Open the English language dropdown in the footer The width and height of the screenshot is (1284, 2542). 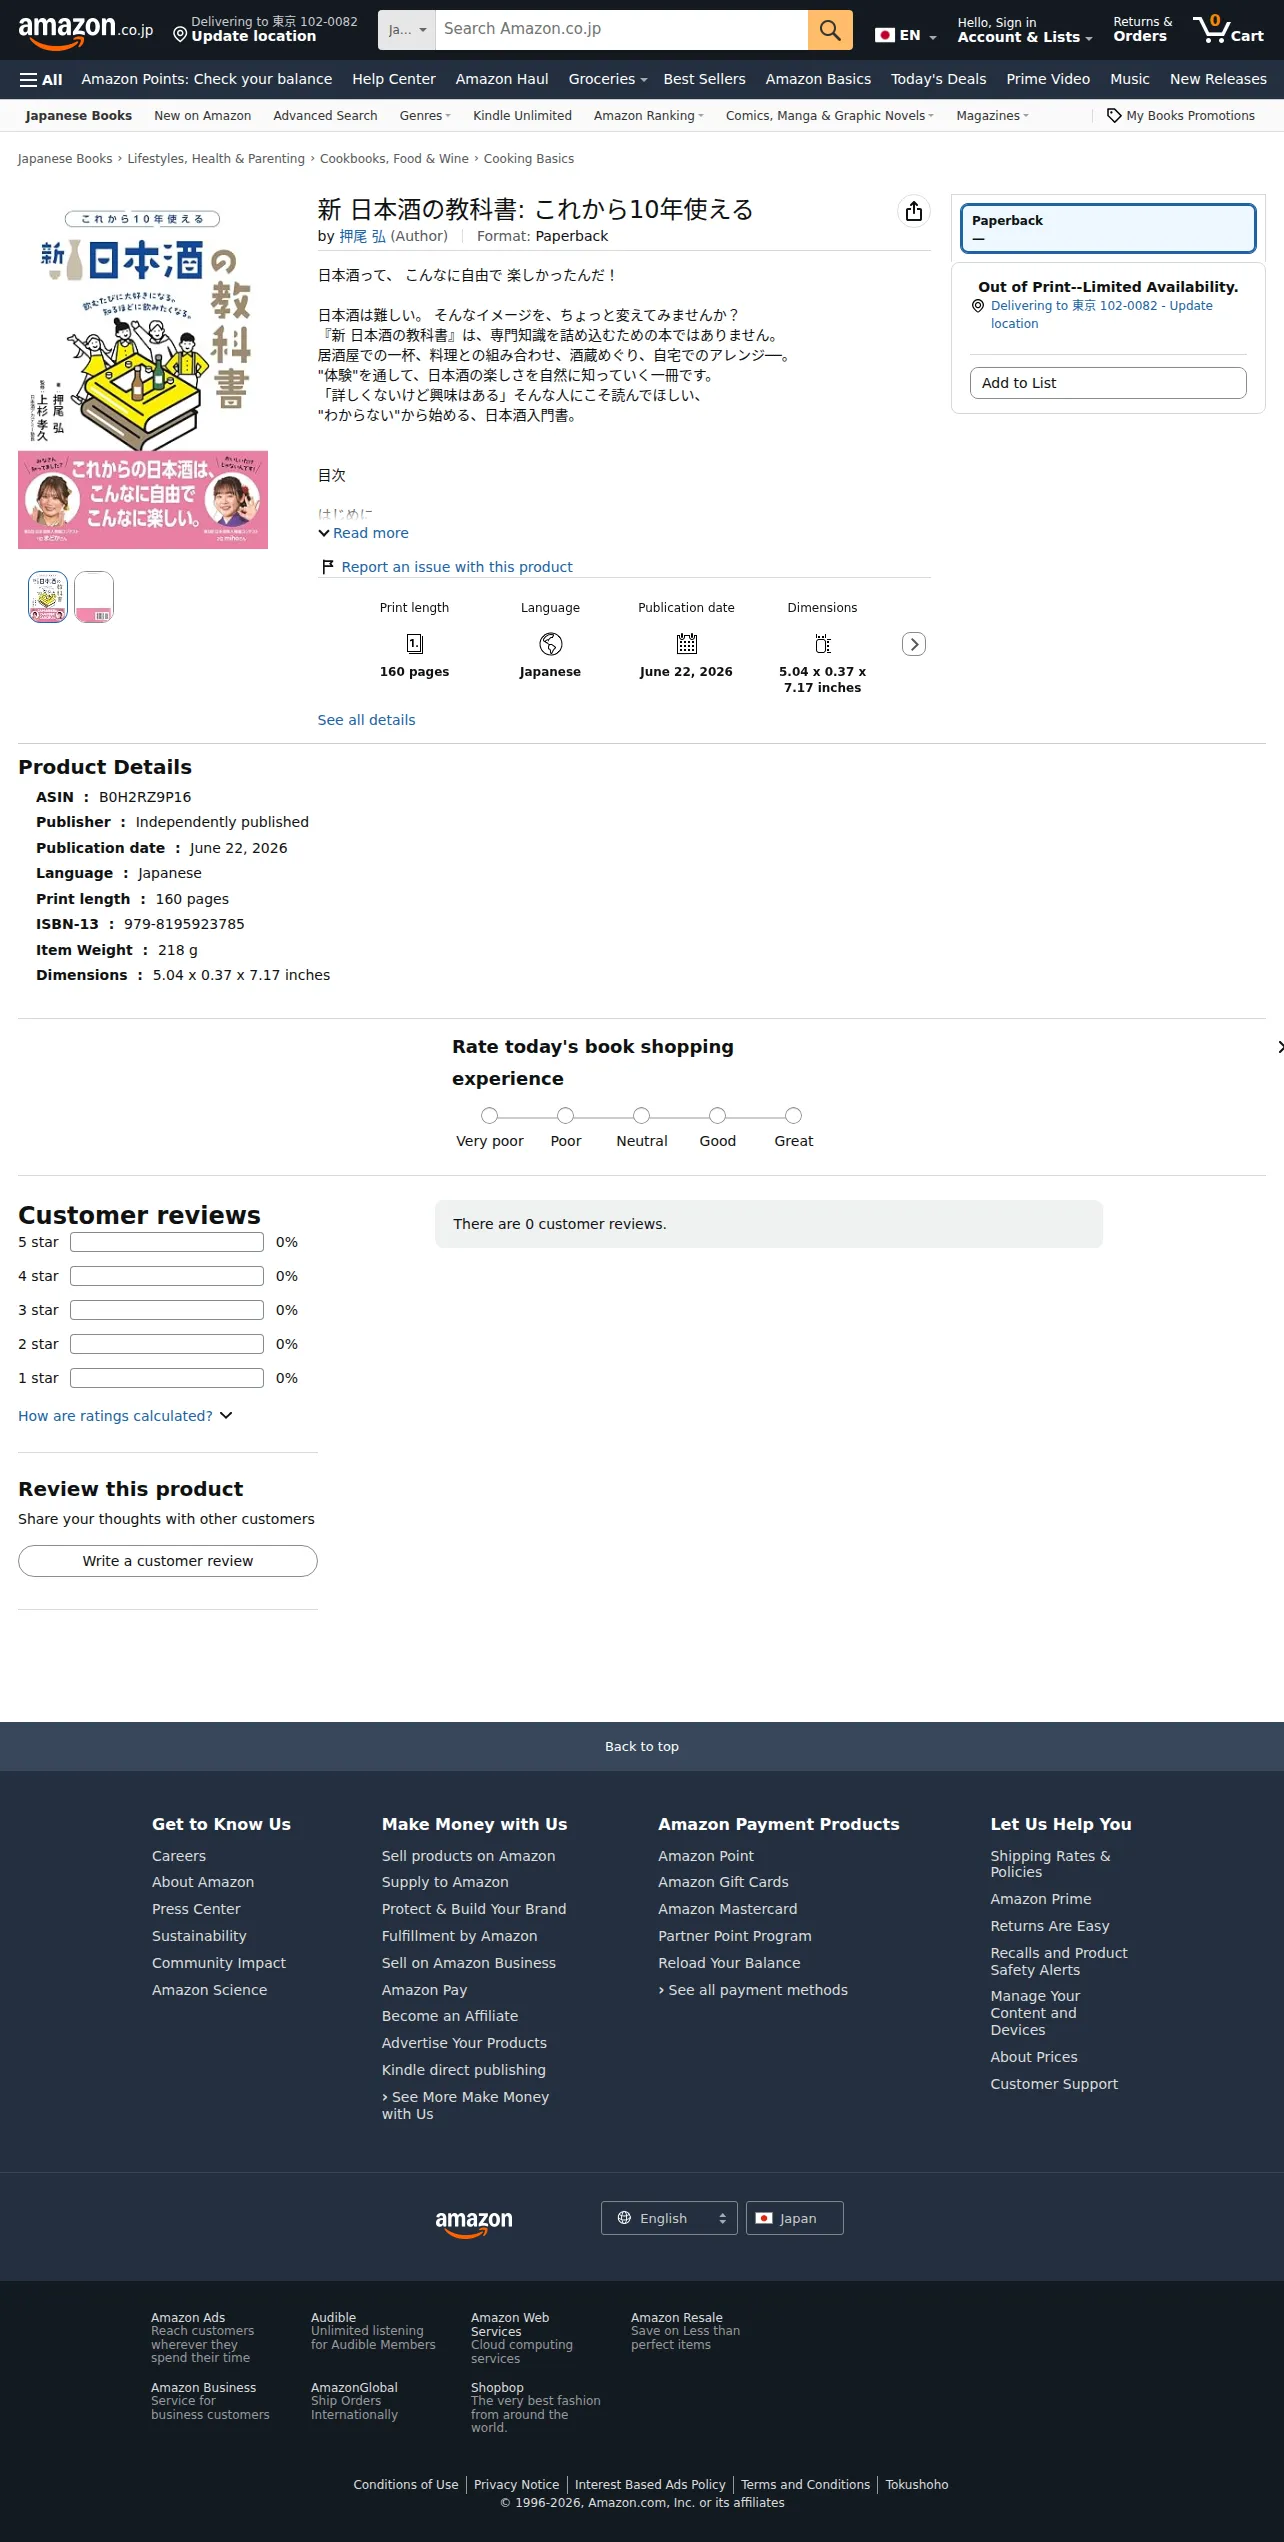(669, 2218)
